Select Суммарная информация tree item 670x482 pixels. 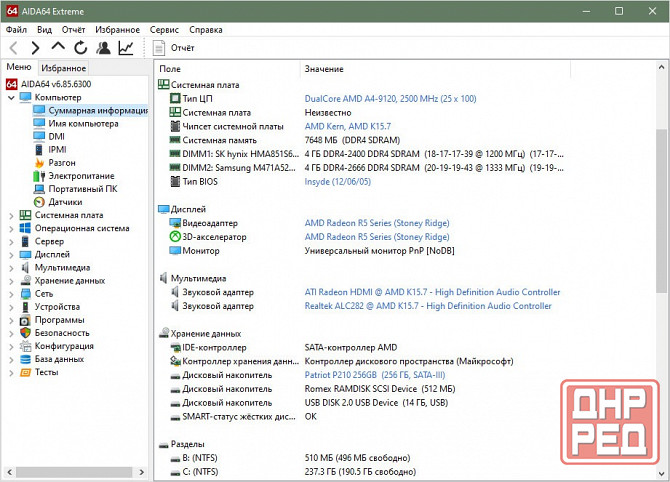(x=98, y=110)
